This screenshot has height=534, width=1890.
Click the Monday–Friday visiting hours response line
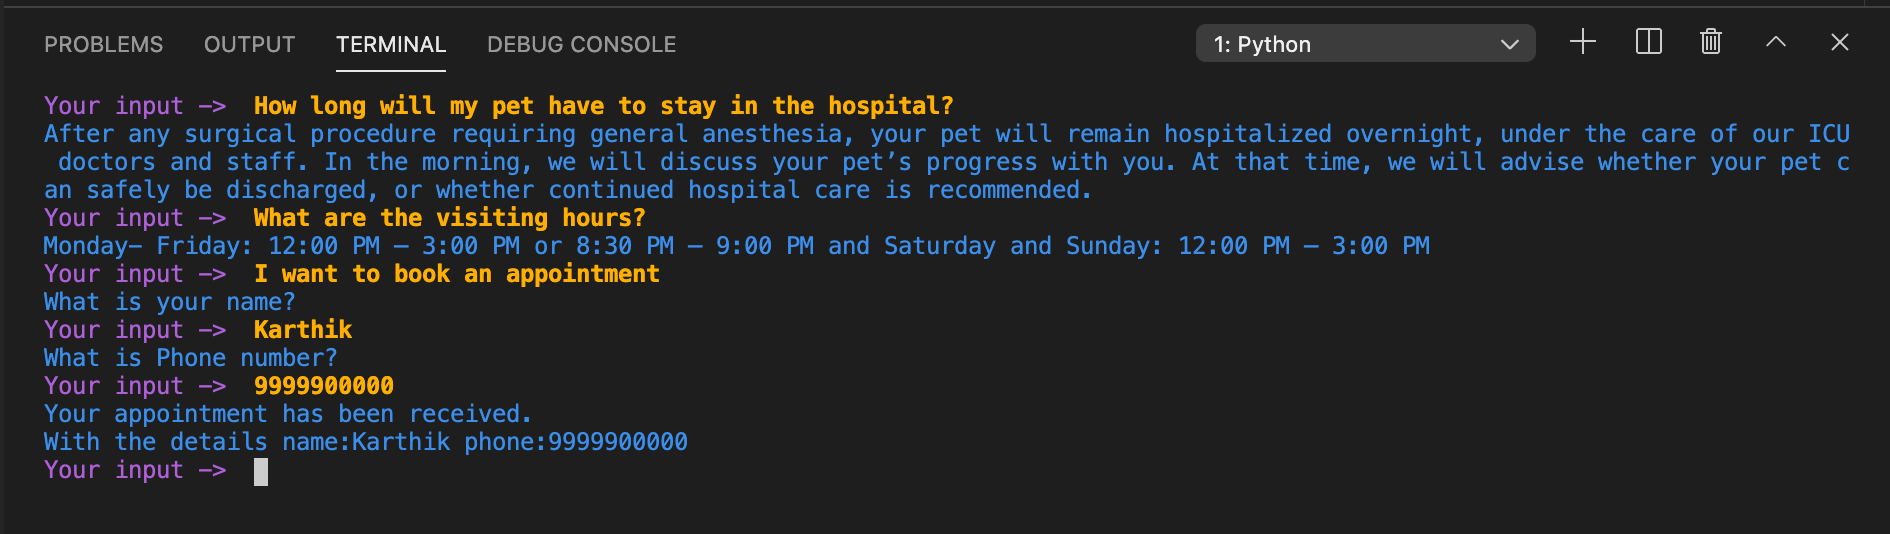tap(737, 246)
